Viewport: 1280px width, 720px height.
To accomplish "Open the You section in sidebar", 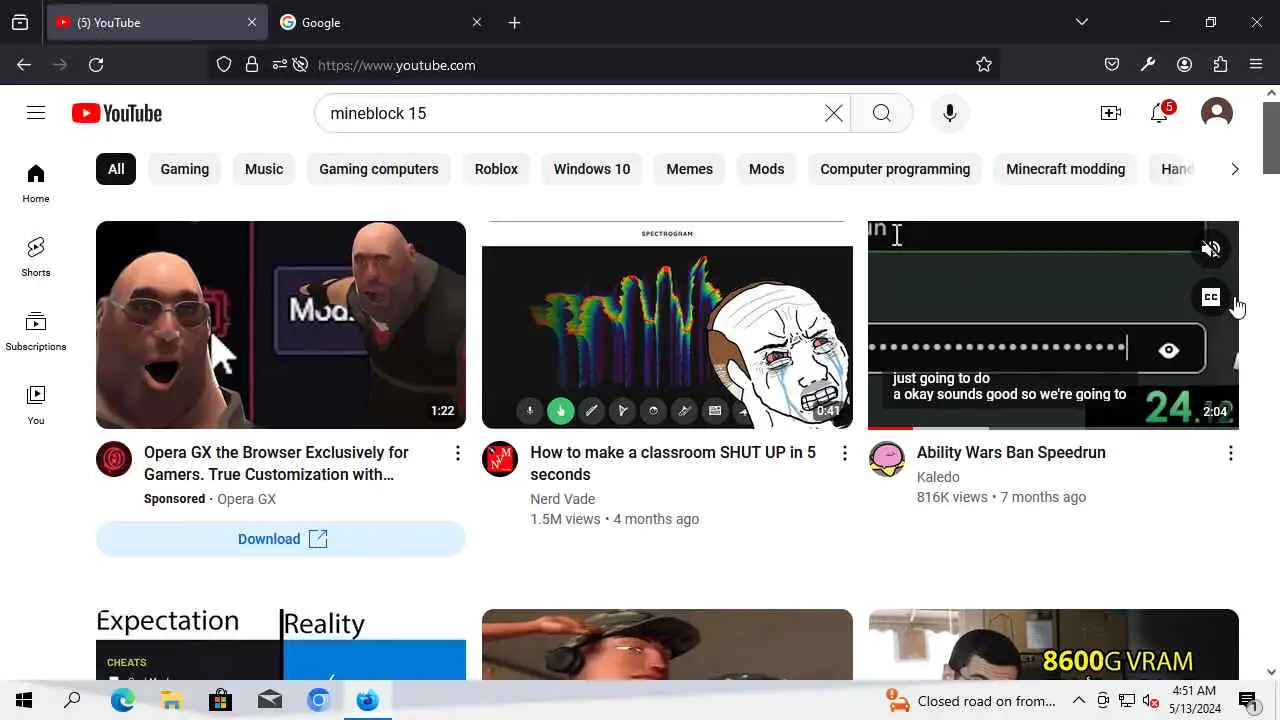I will coord(36,405).
